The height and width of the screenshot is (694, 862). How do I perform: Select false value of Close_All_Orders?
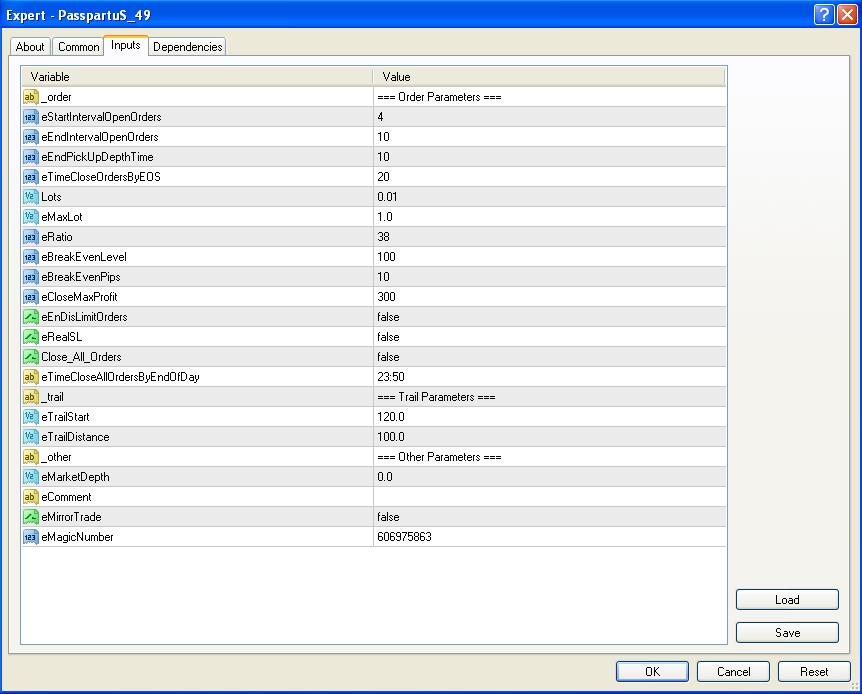click(x=388, y=357)
